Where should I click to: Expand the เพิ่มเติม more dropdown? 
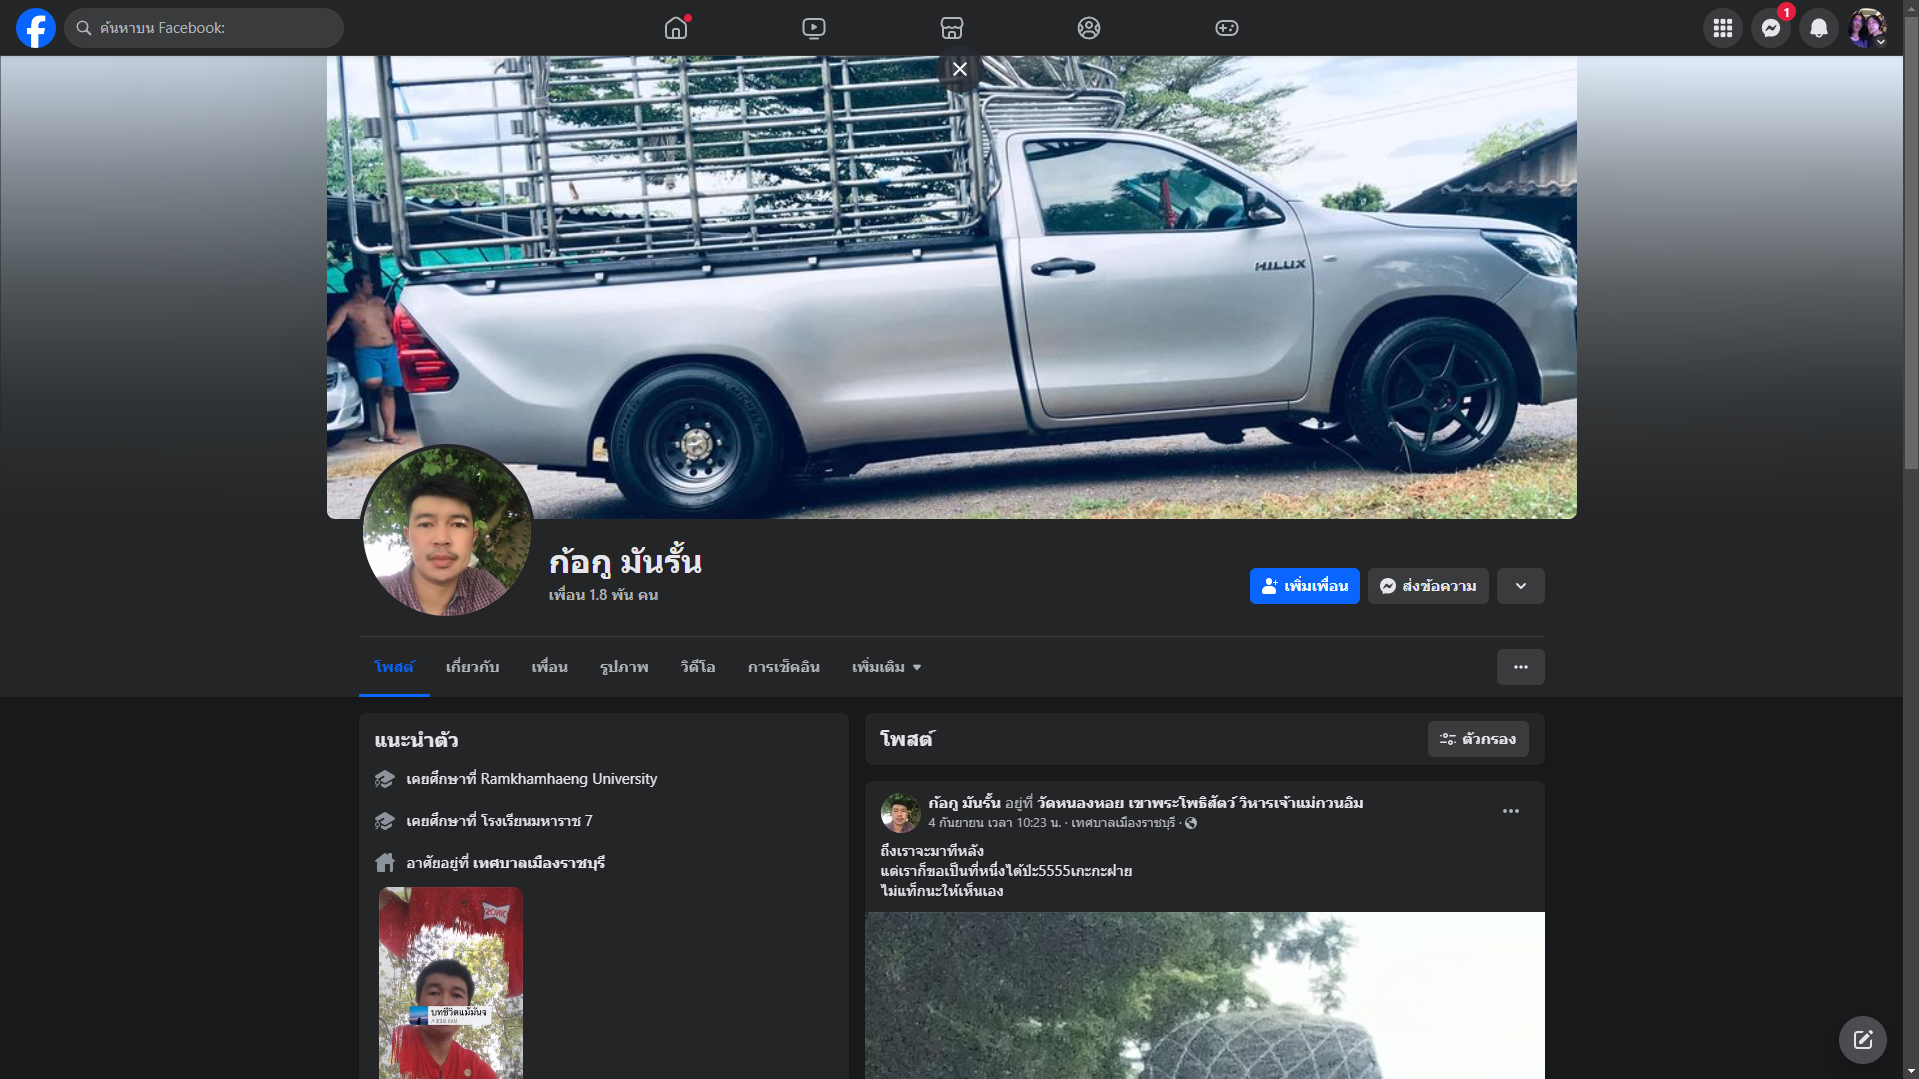point(887,667)
